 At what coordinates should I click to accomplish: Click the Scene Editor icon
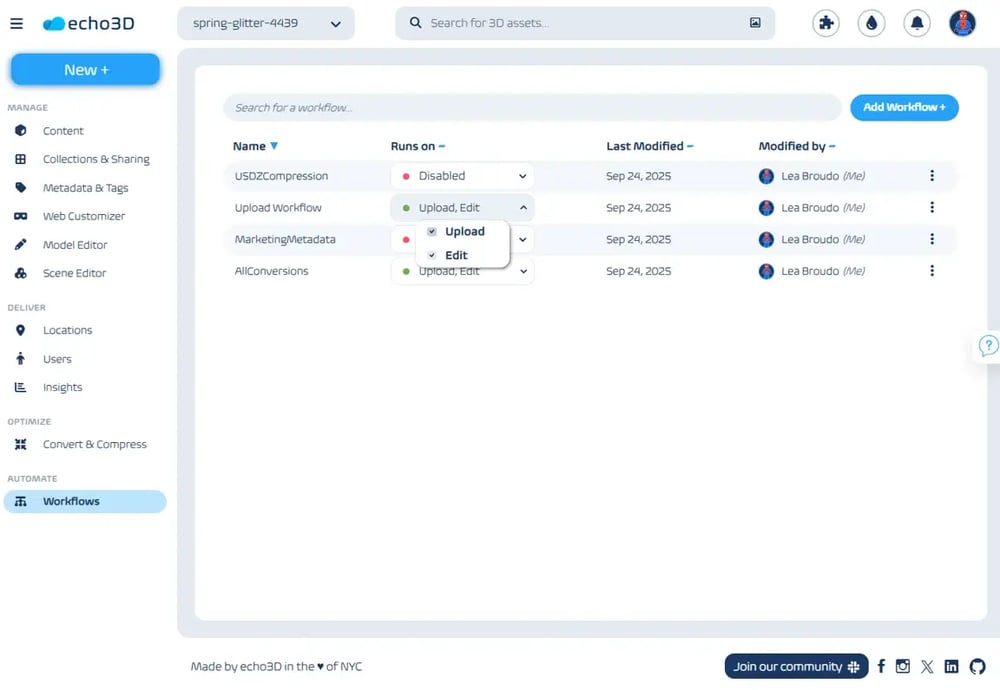21,273
